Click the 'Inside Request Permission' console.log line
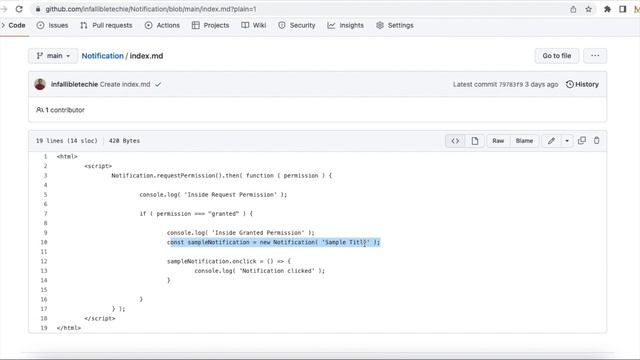This screenshot has width=640, height=360. (213, 195)
